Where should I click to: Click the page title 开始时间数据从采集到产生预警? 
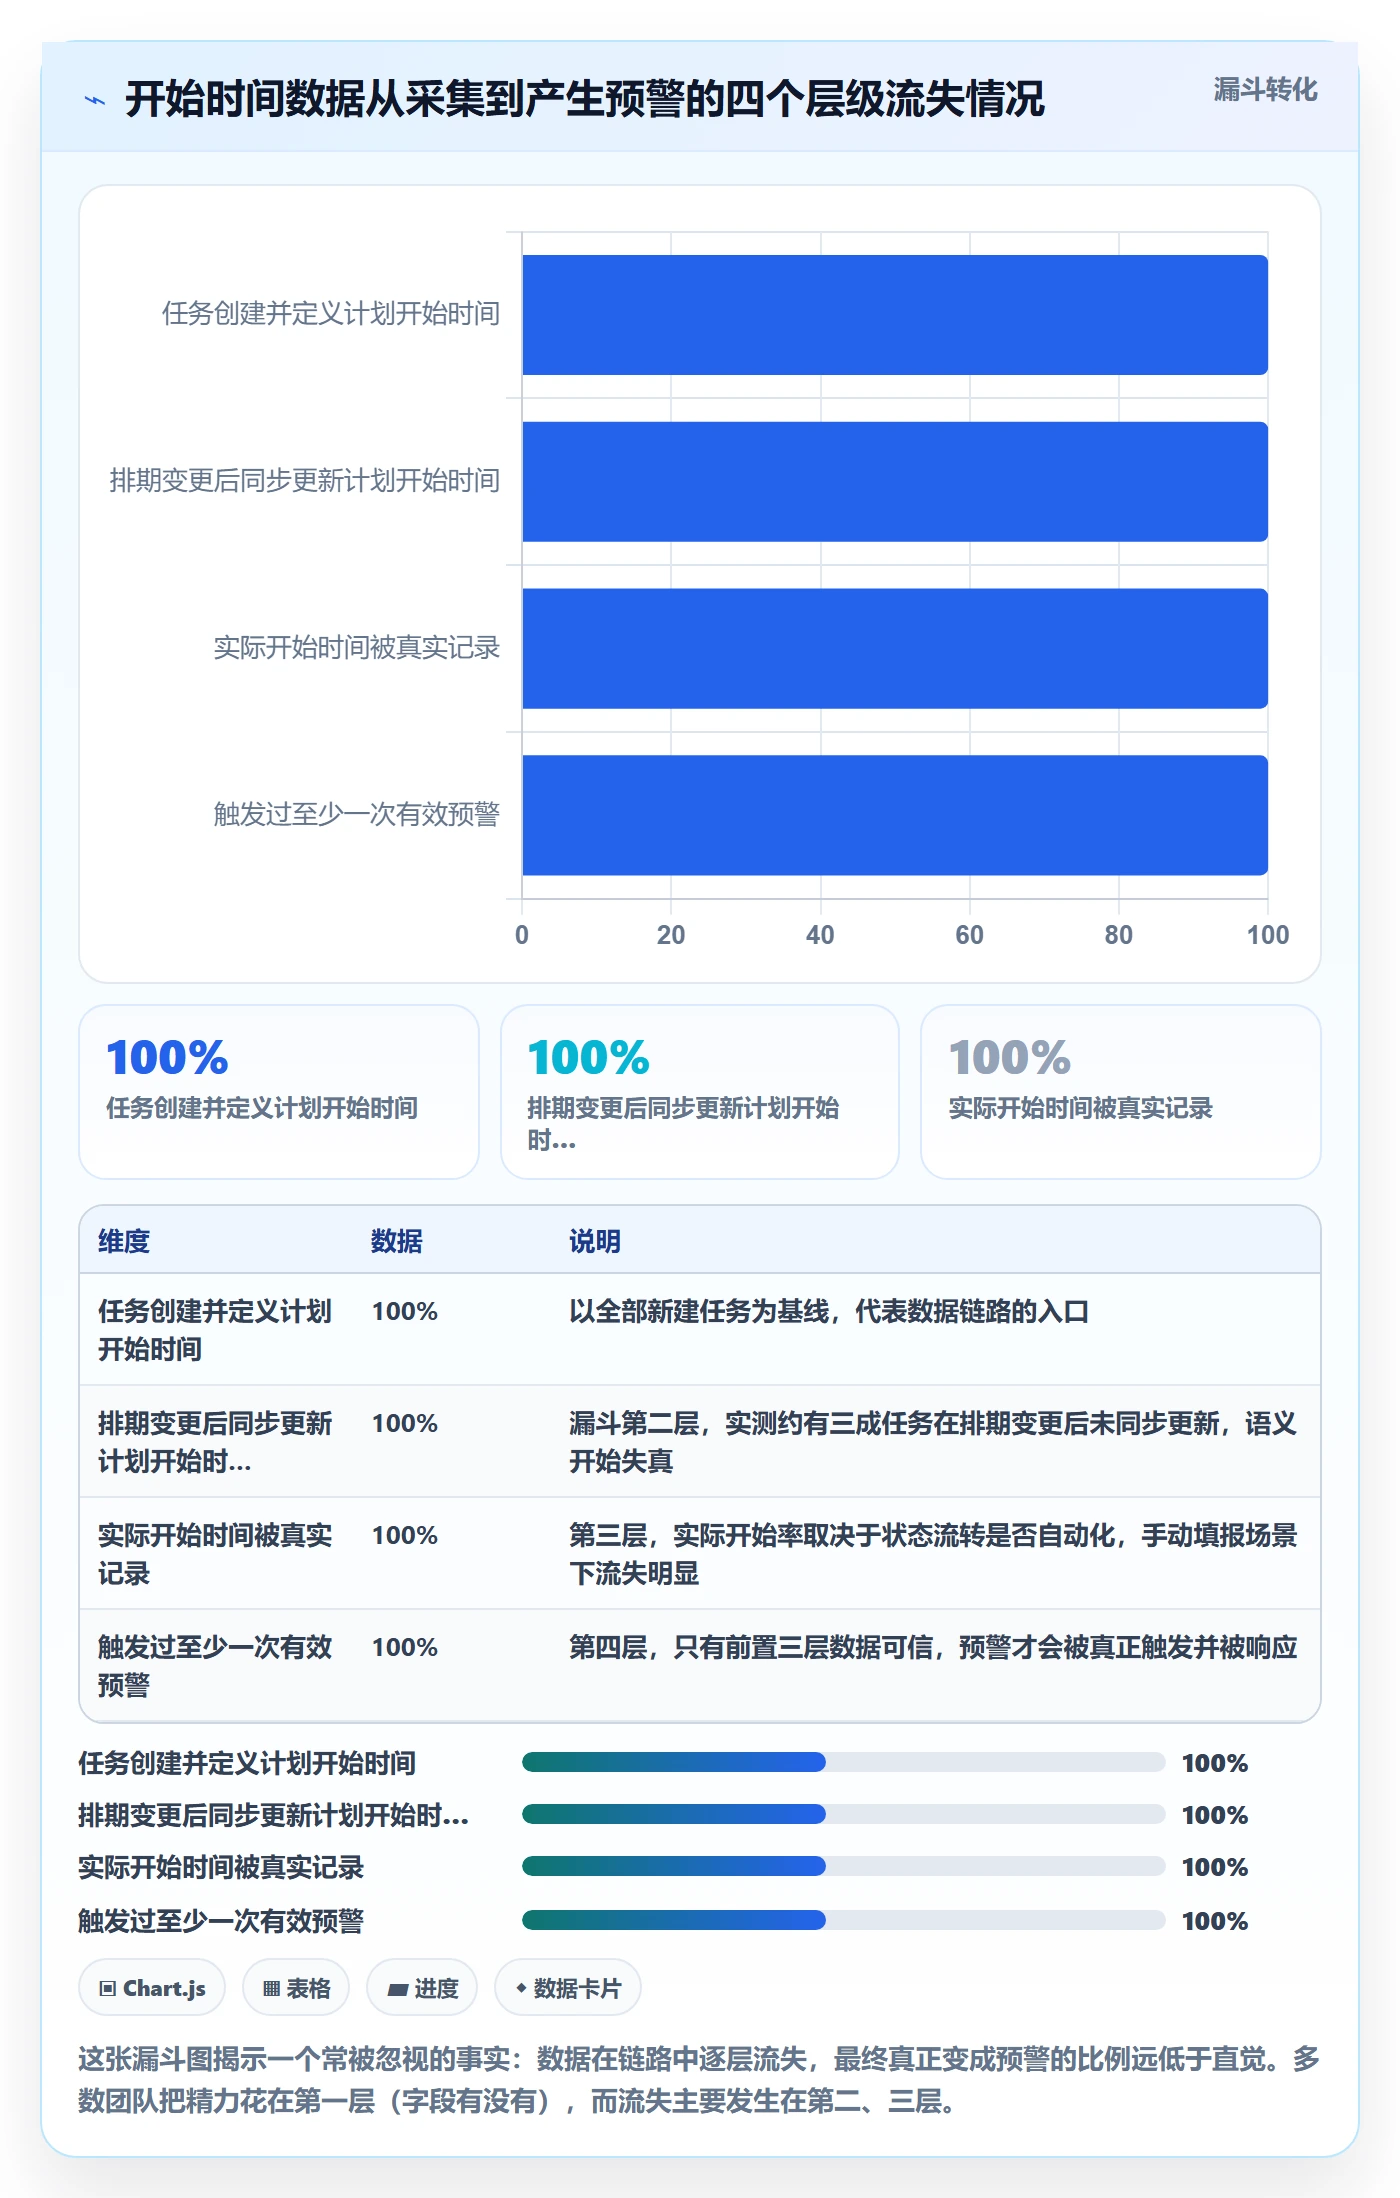585,99
